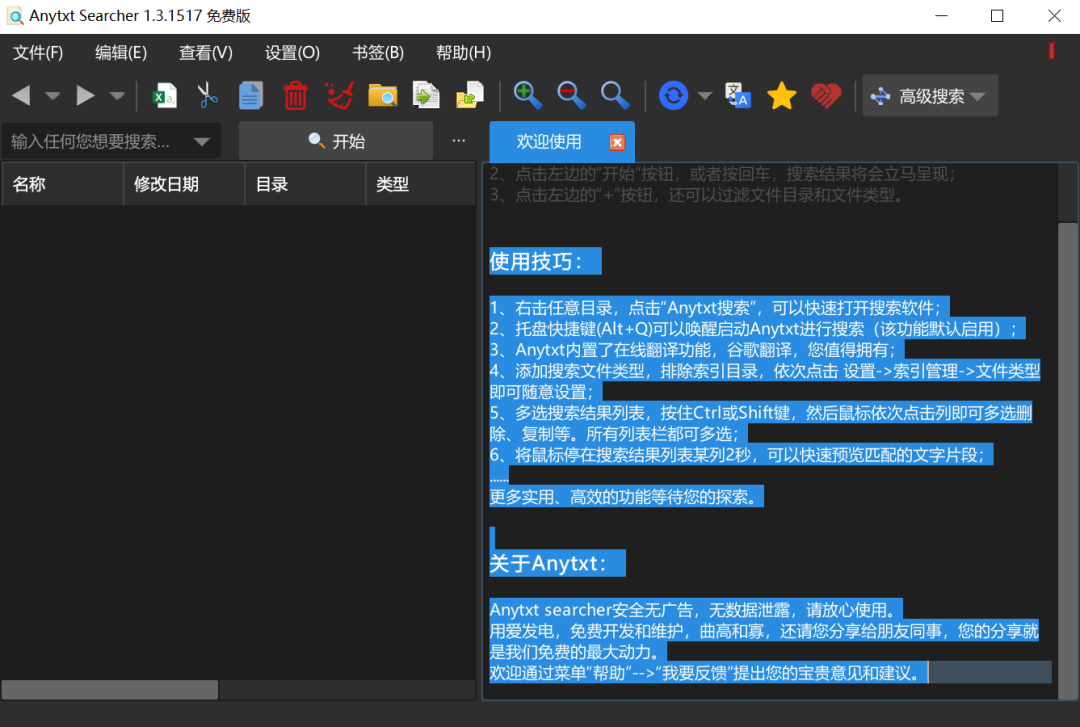Viewport: 1080px width, 727px height.
Task: Open the 查看(V) menu
Action: 206,52
